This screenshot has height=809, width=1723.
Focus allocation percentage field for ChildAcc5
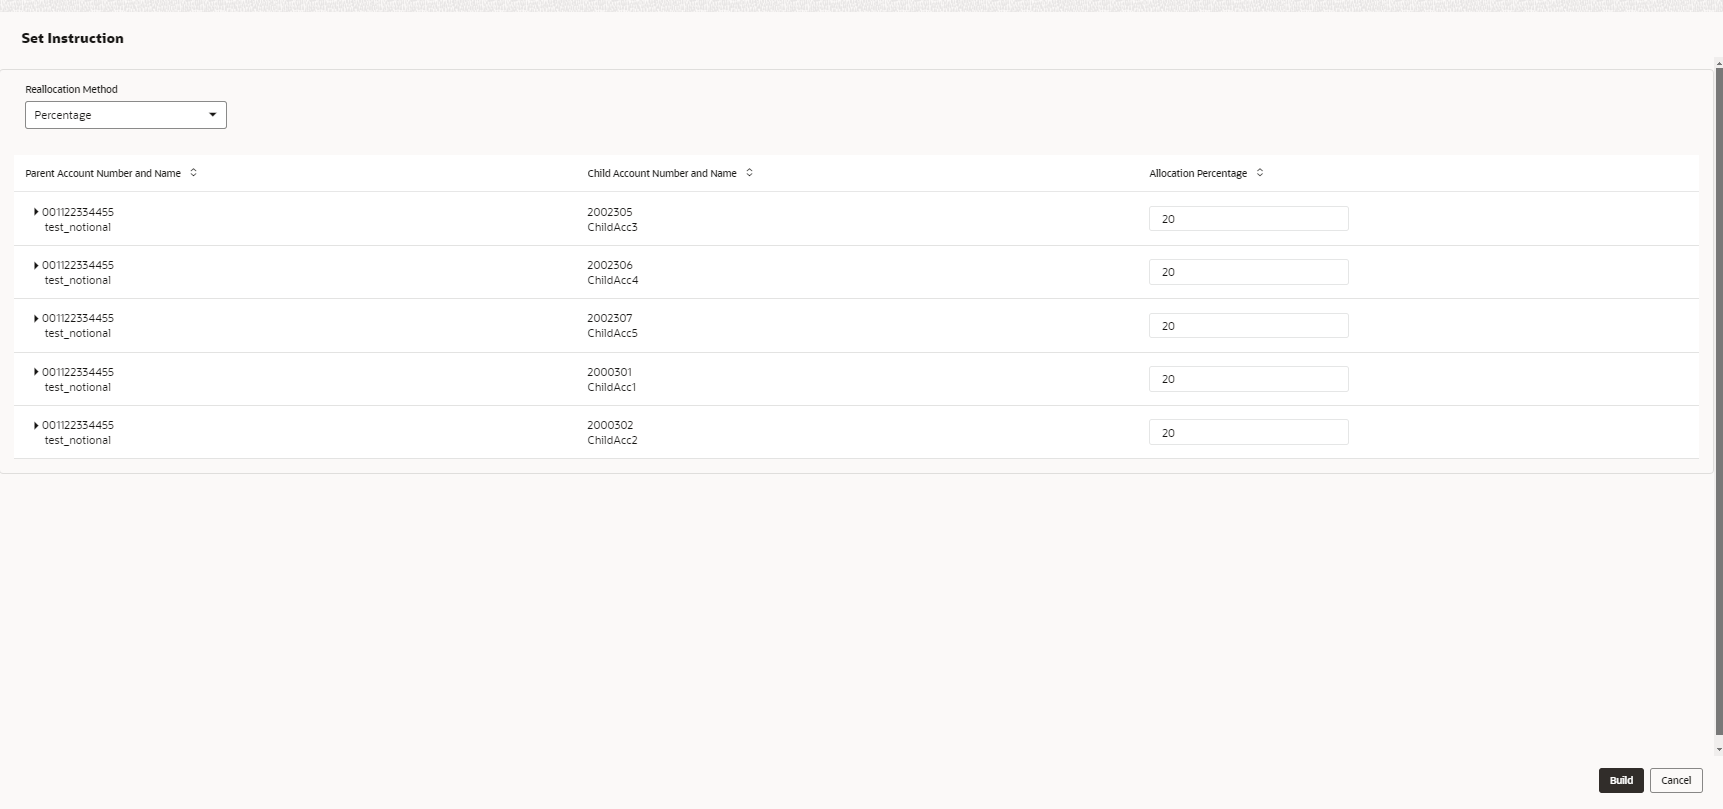click(x=1248, y=326)
